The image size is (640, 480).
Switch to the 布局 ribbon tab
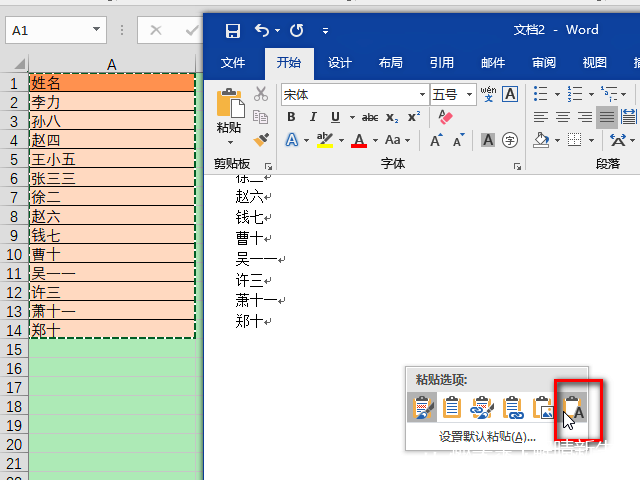click(x=391, y=63)
